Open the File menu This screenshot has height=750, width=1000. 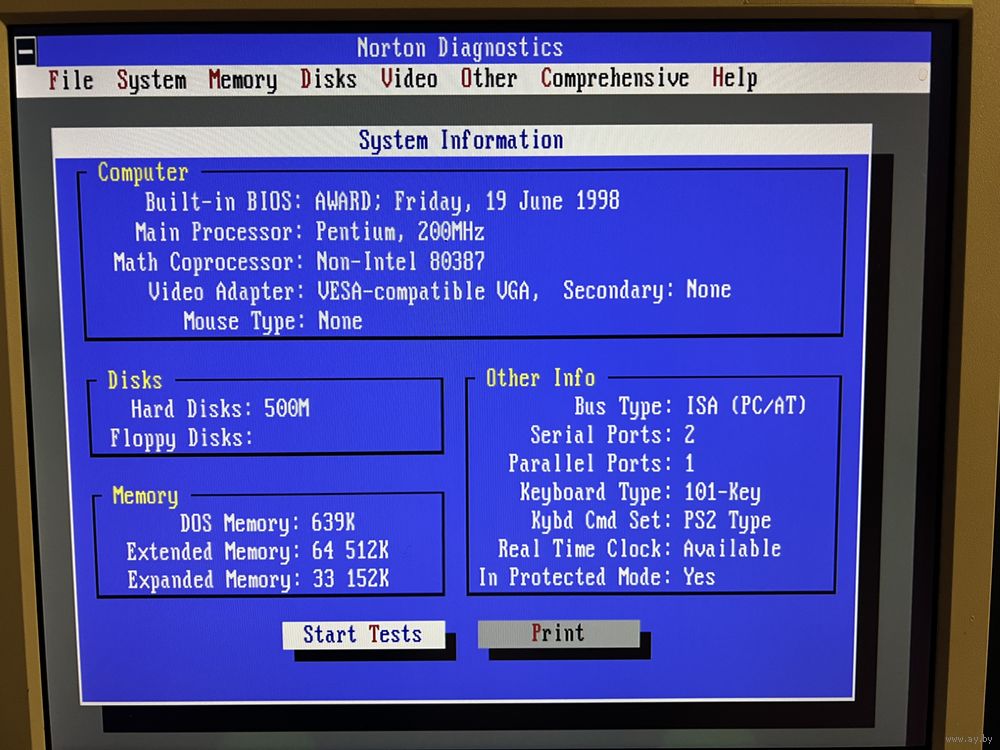pos(71,80)
